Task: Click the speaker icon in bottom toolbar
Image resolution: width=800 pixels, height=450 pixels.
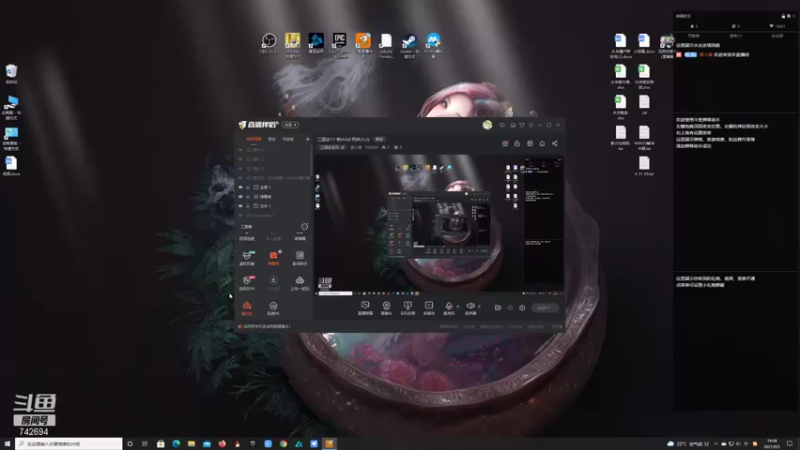Action: (x=470, y=306)
